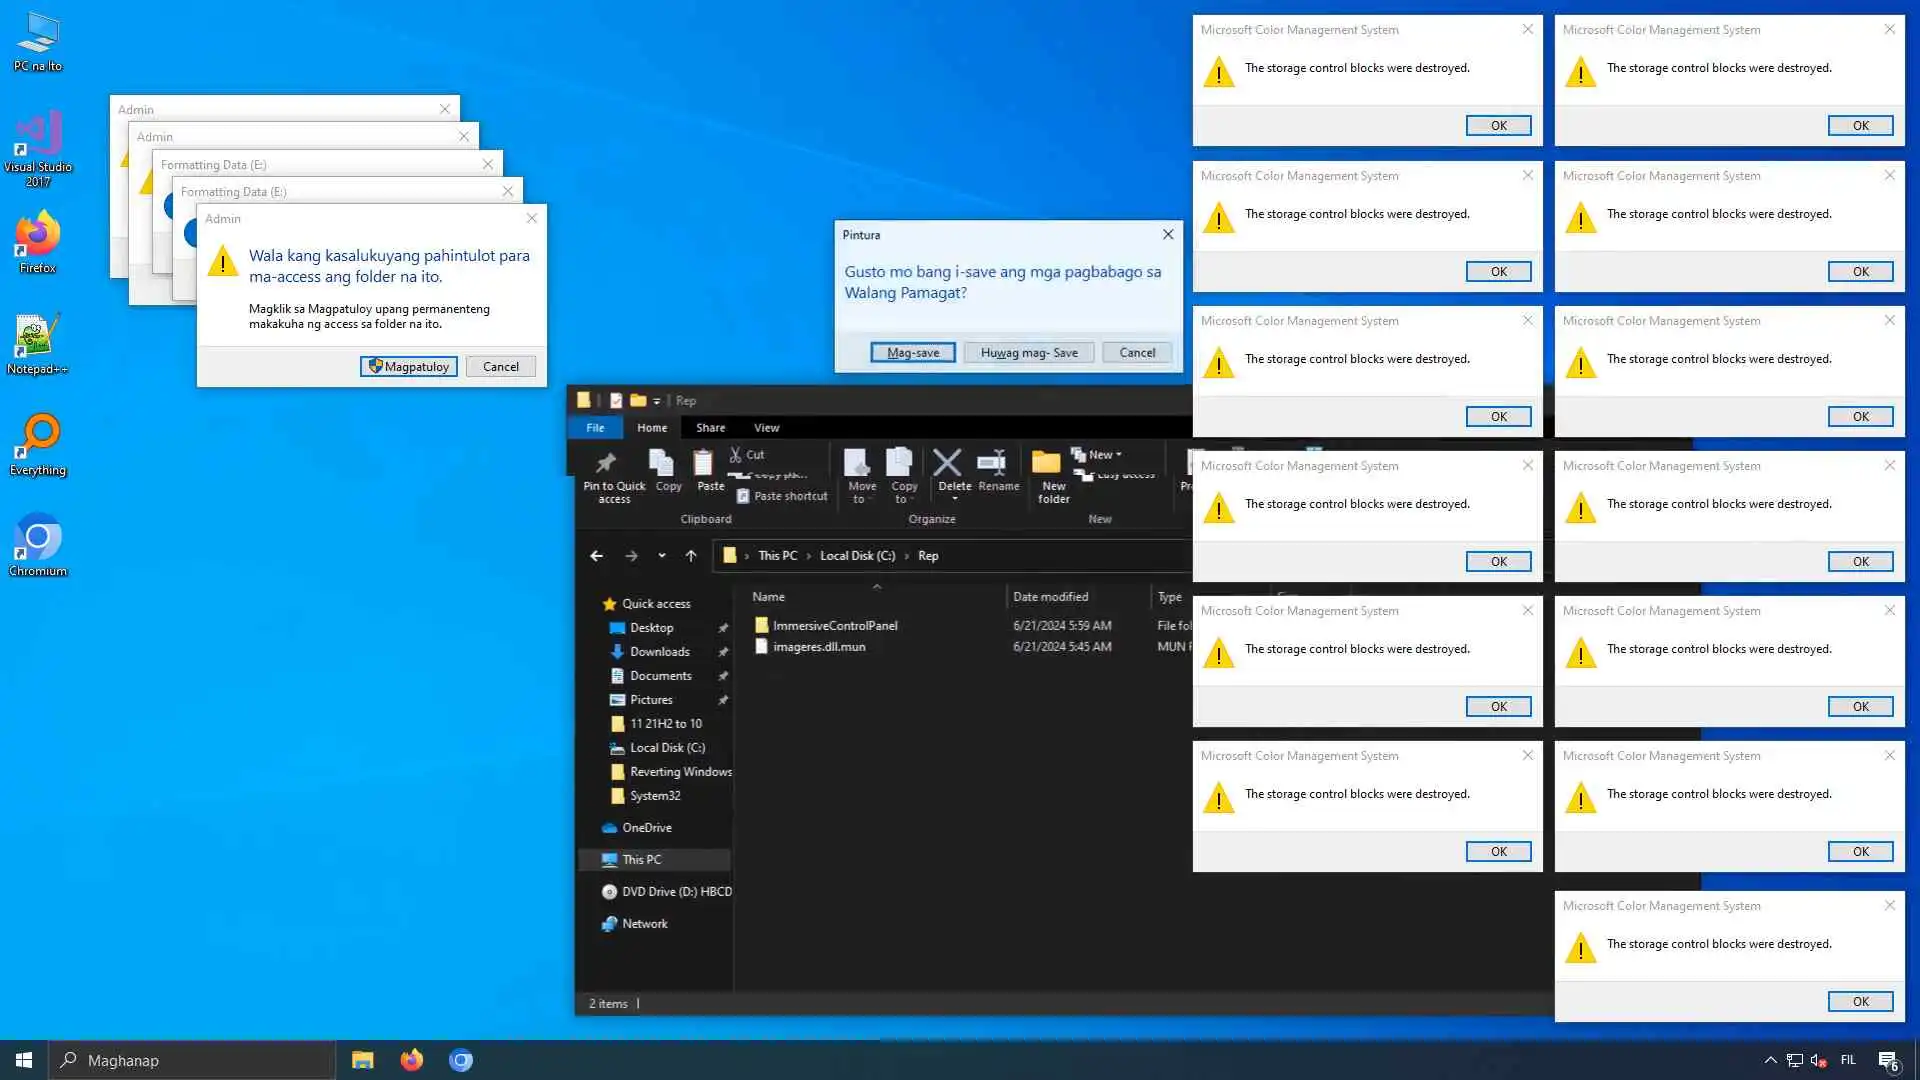Open recent locations dropdown arrow
This screenshot has height=1080, width=1920.
pyautogui.click(x=662, y=556)
